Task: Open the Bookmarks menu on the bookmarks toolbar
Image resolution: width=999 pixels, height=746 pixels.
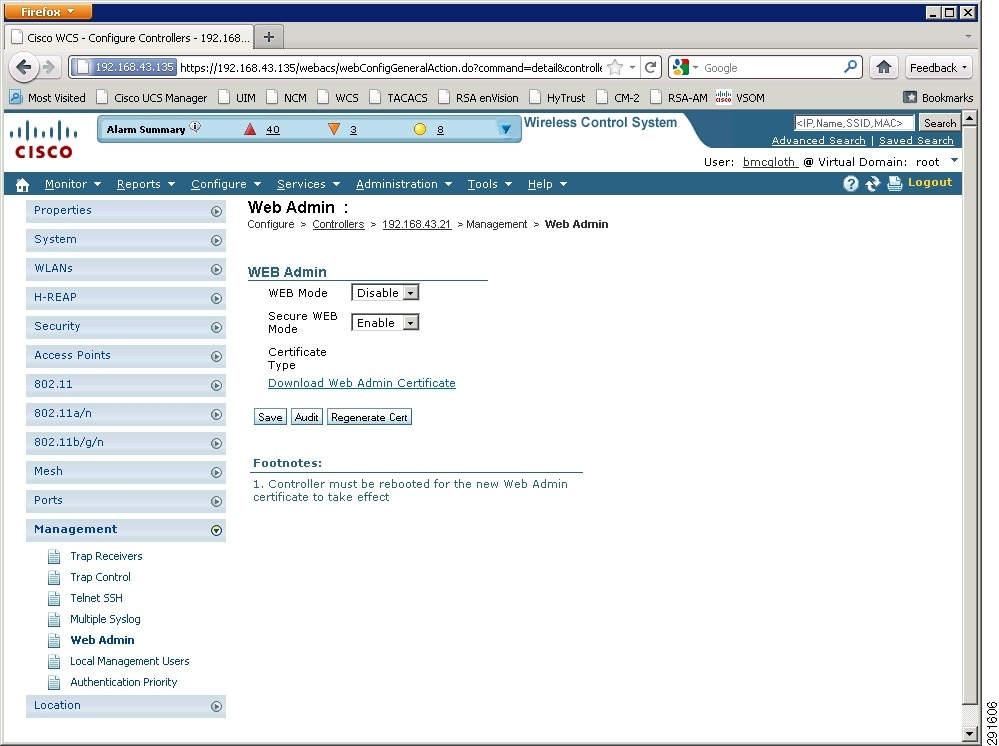Action: [x=938, y=97]
